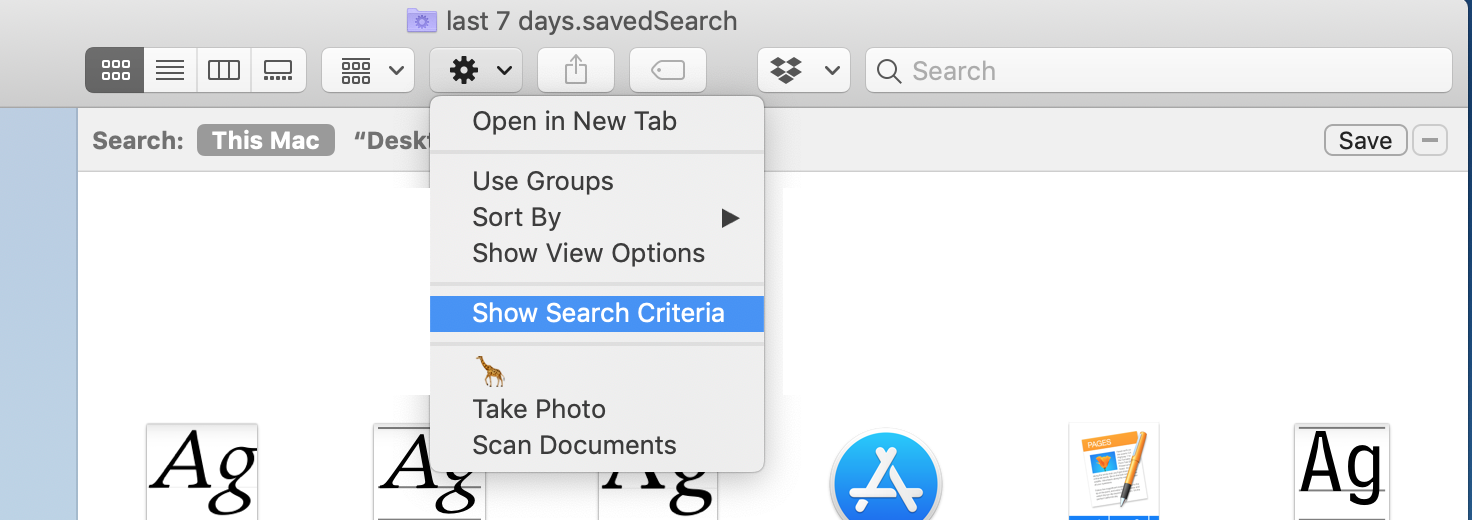Select Show Search Criteria

[597, 313]
